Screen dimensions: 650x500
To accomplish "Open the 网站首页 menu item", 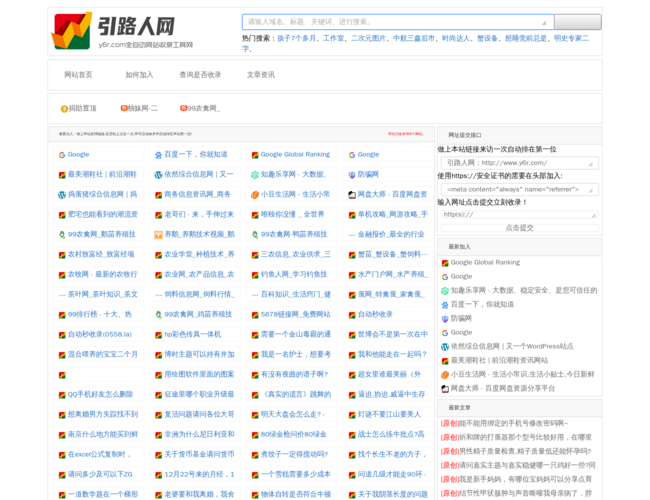I will [78, 75].
